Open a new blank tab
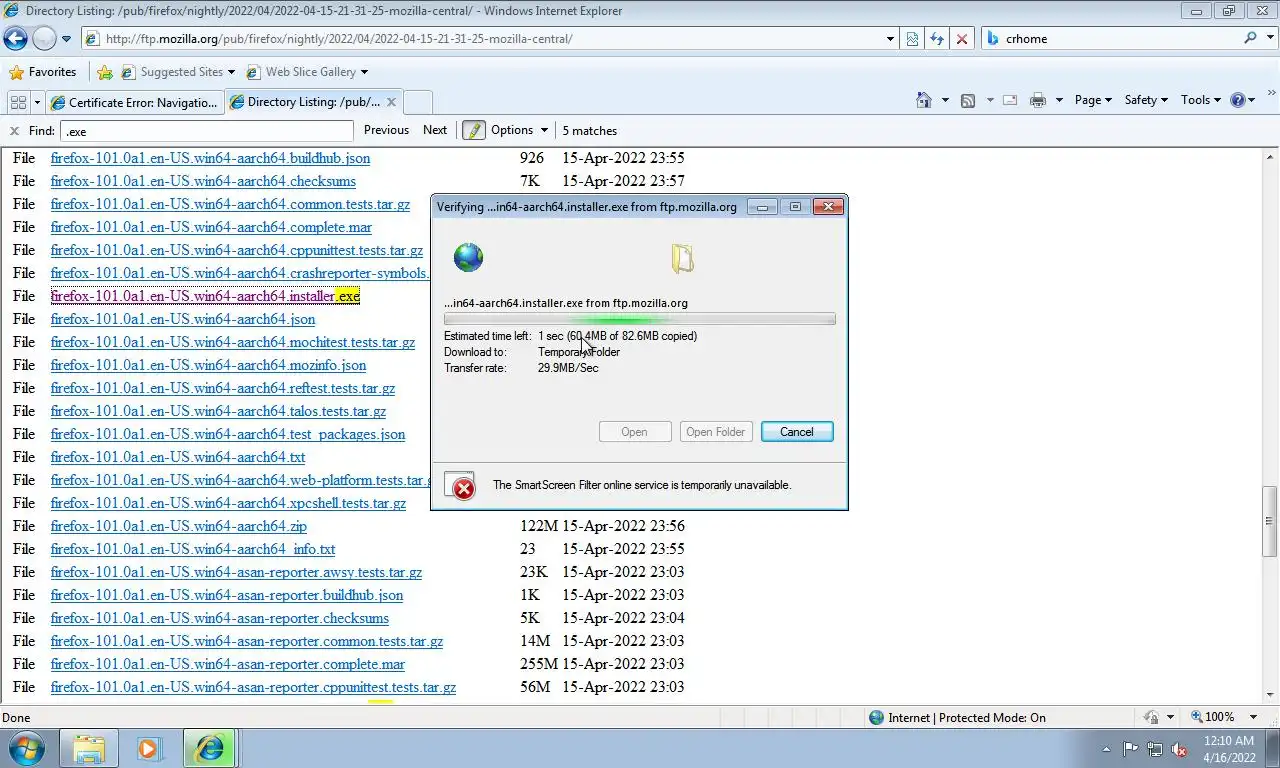Screen dimensions: 1280x768 pyautogui.click(x=417, y=102)
